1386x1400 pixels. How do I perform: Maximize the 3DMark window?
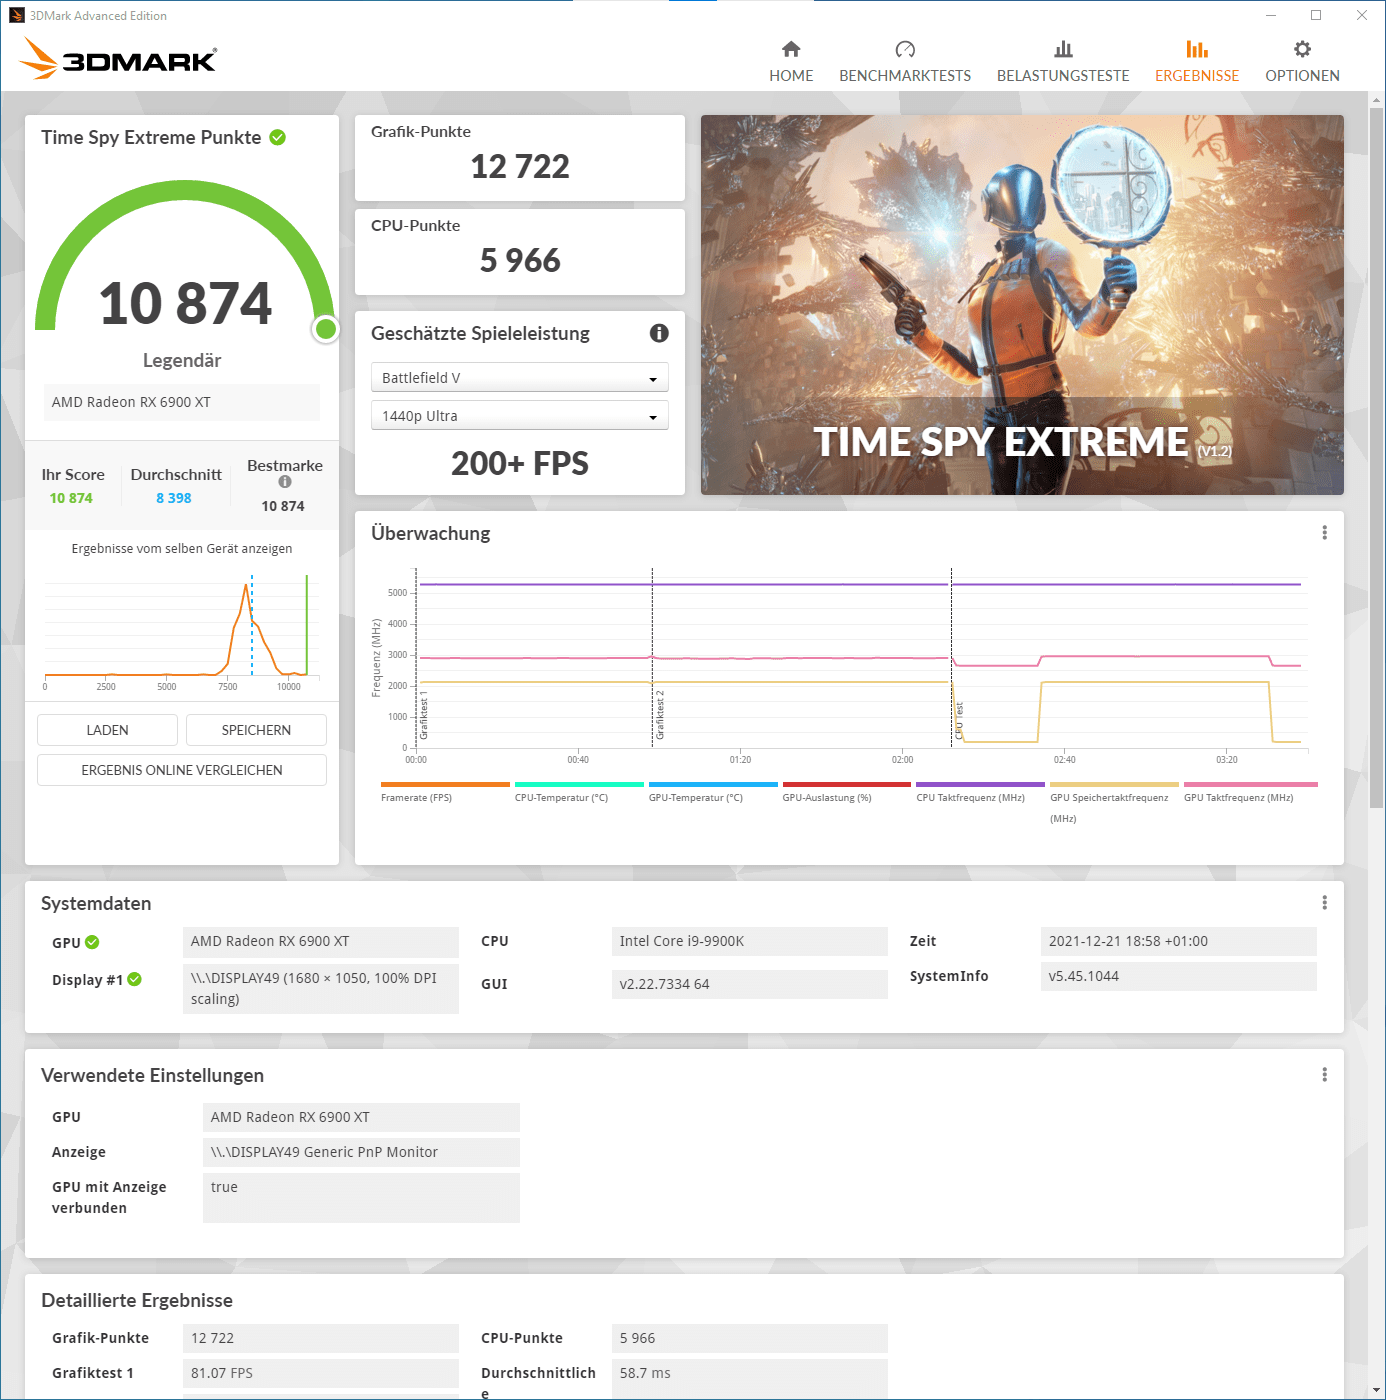[1316, 15]
